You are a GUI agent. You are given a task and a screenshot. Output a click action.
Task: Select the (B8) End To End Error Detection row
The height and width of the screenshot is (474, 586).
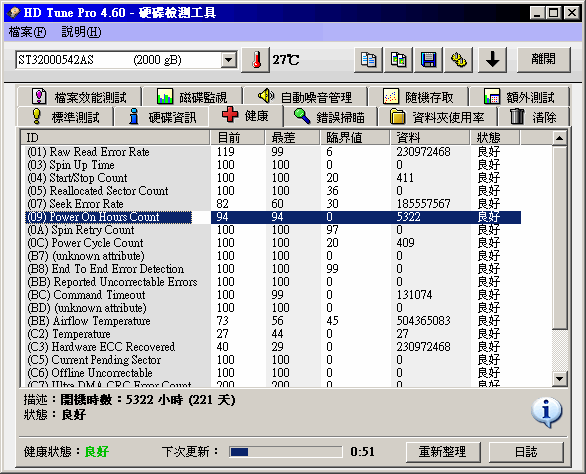click(x=273, y=269)
